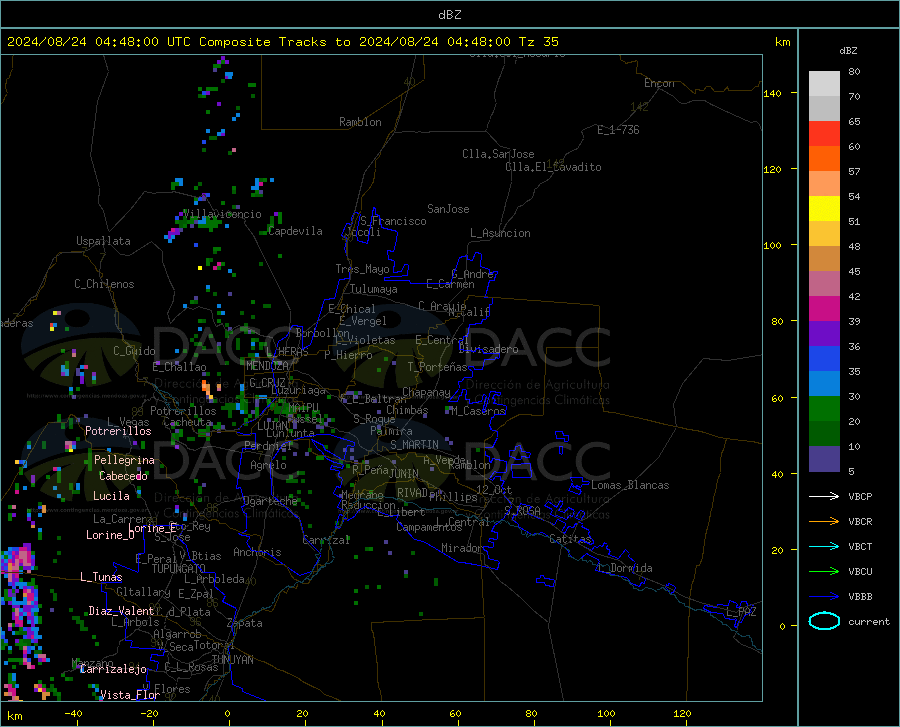Click the Lucila map label
This screenshot has width=900, height=727.
click(x=111, y=496)
